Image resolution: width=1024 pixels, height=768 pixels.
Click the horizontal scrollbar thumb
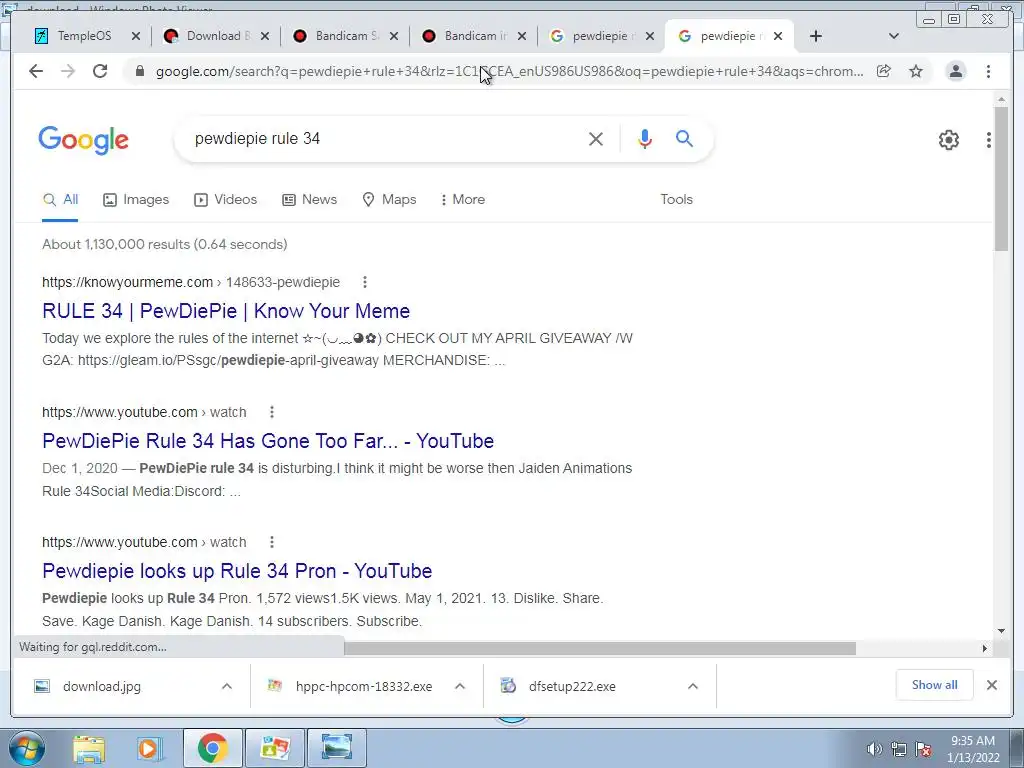(600, 648)
